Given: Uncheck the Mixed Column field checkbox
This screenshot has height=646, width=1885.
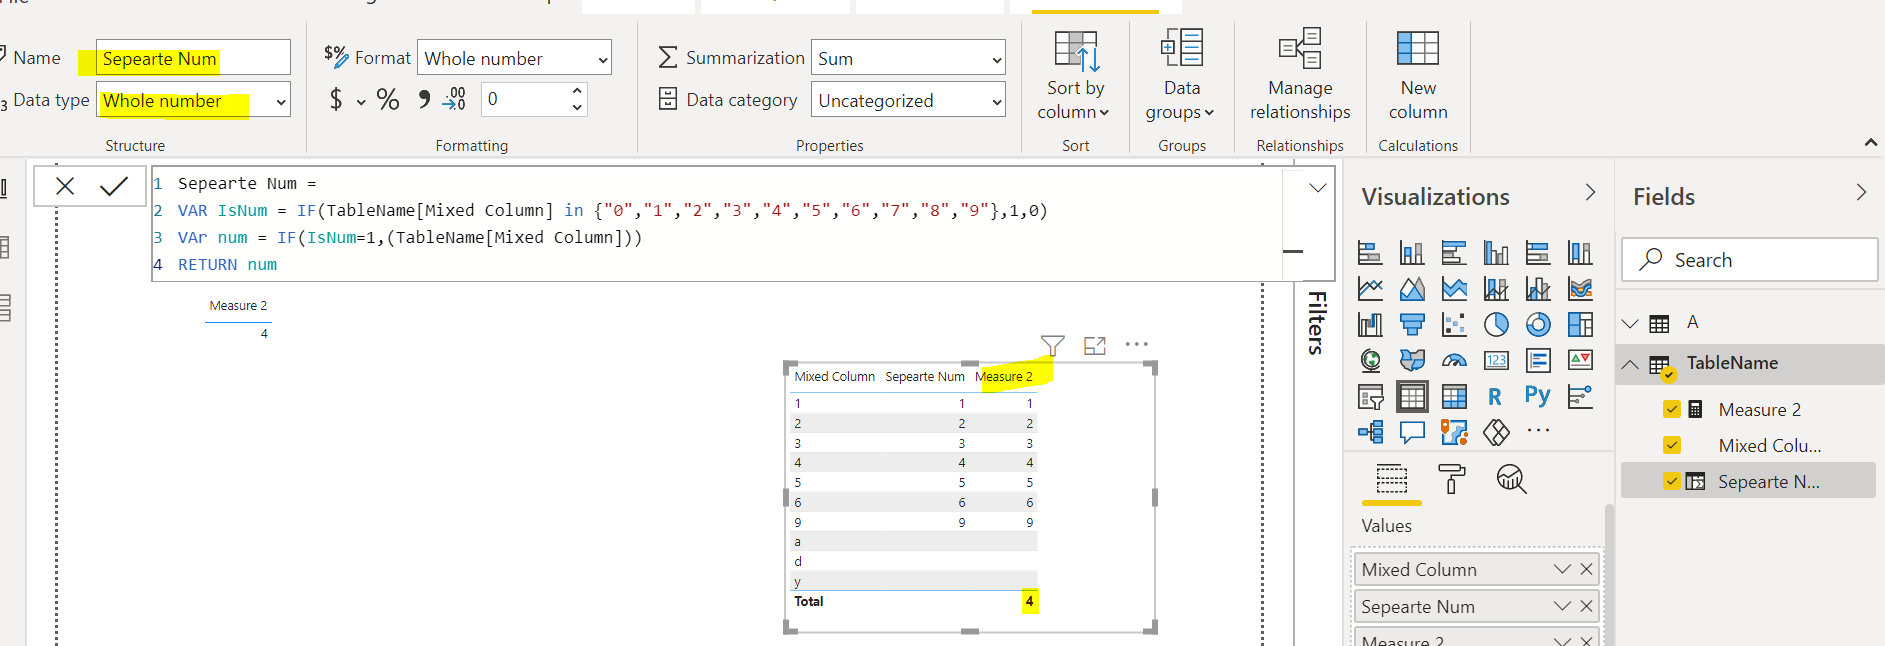Looking at the screenshot, I should click(x=1672, y=445).
